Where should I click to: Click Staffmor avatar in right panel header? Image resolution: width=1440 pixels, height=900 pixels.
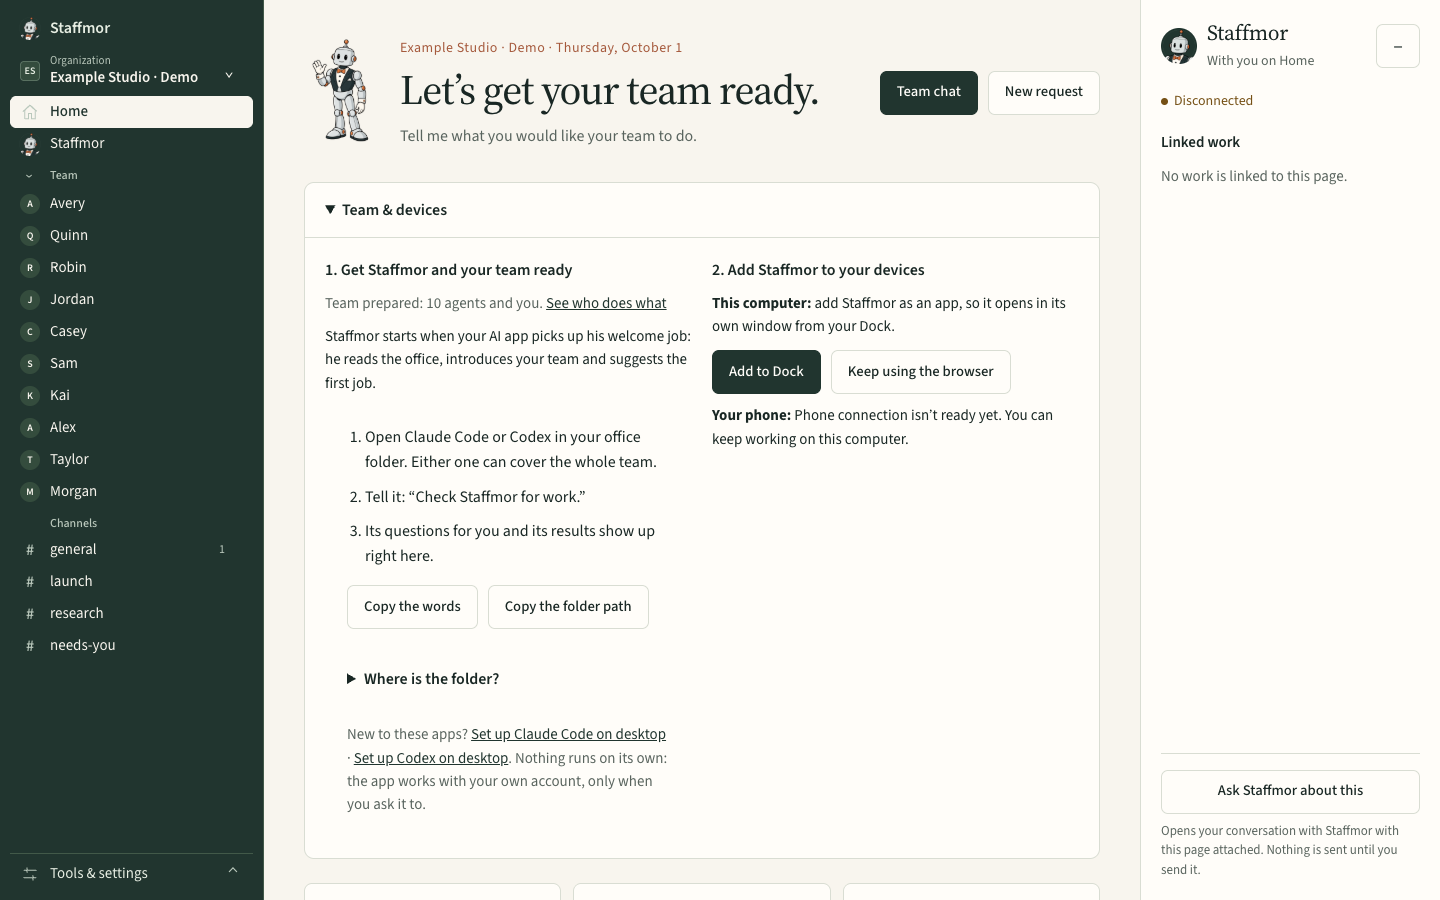pyautogui.click(x=1179, y=46)
